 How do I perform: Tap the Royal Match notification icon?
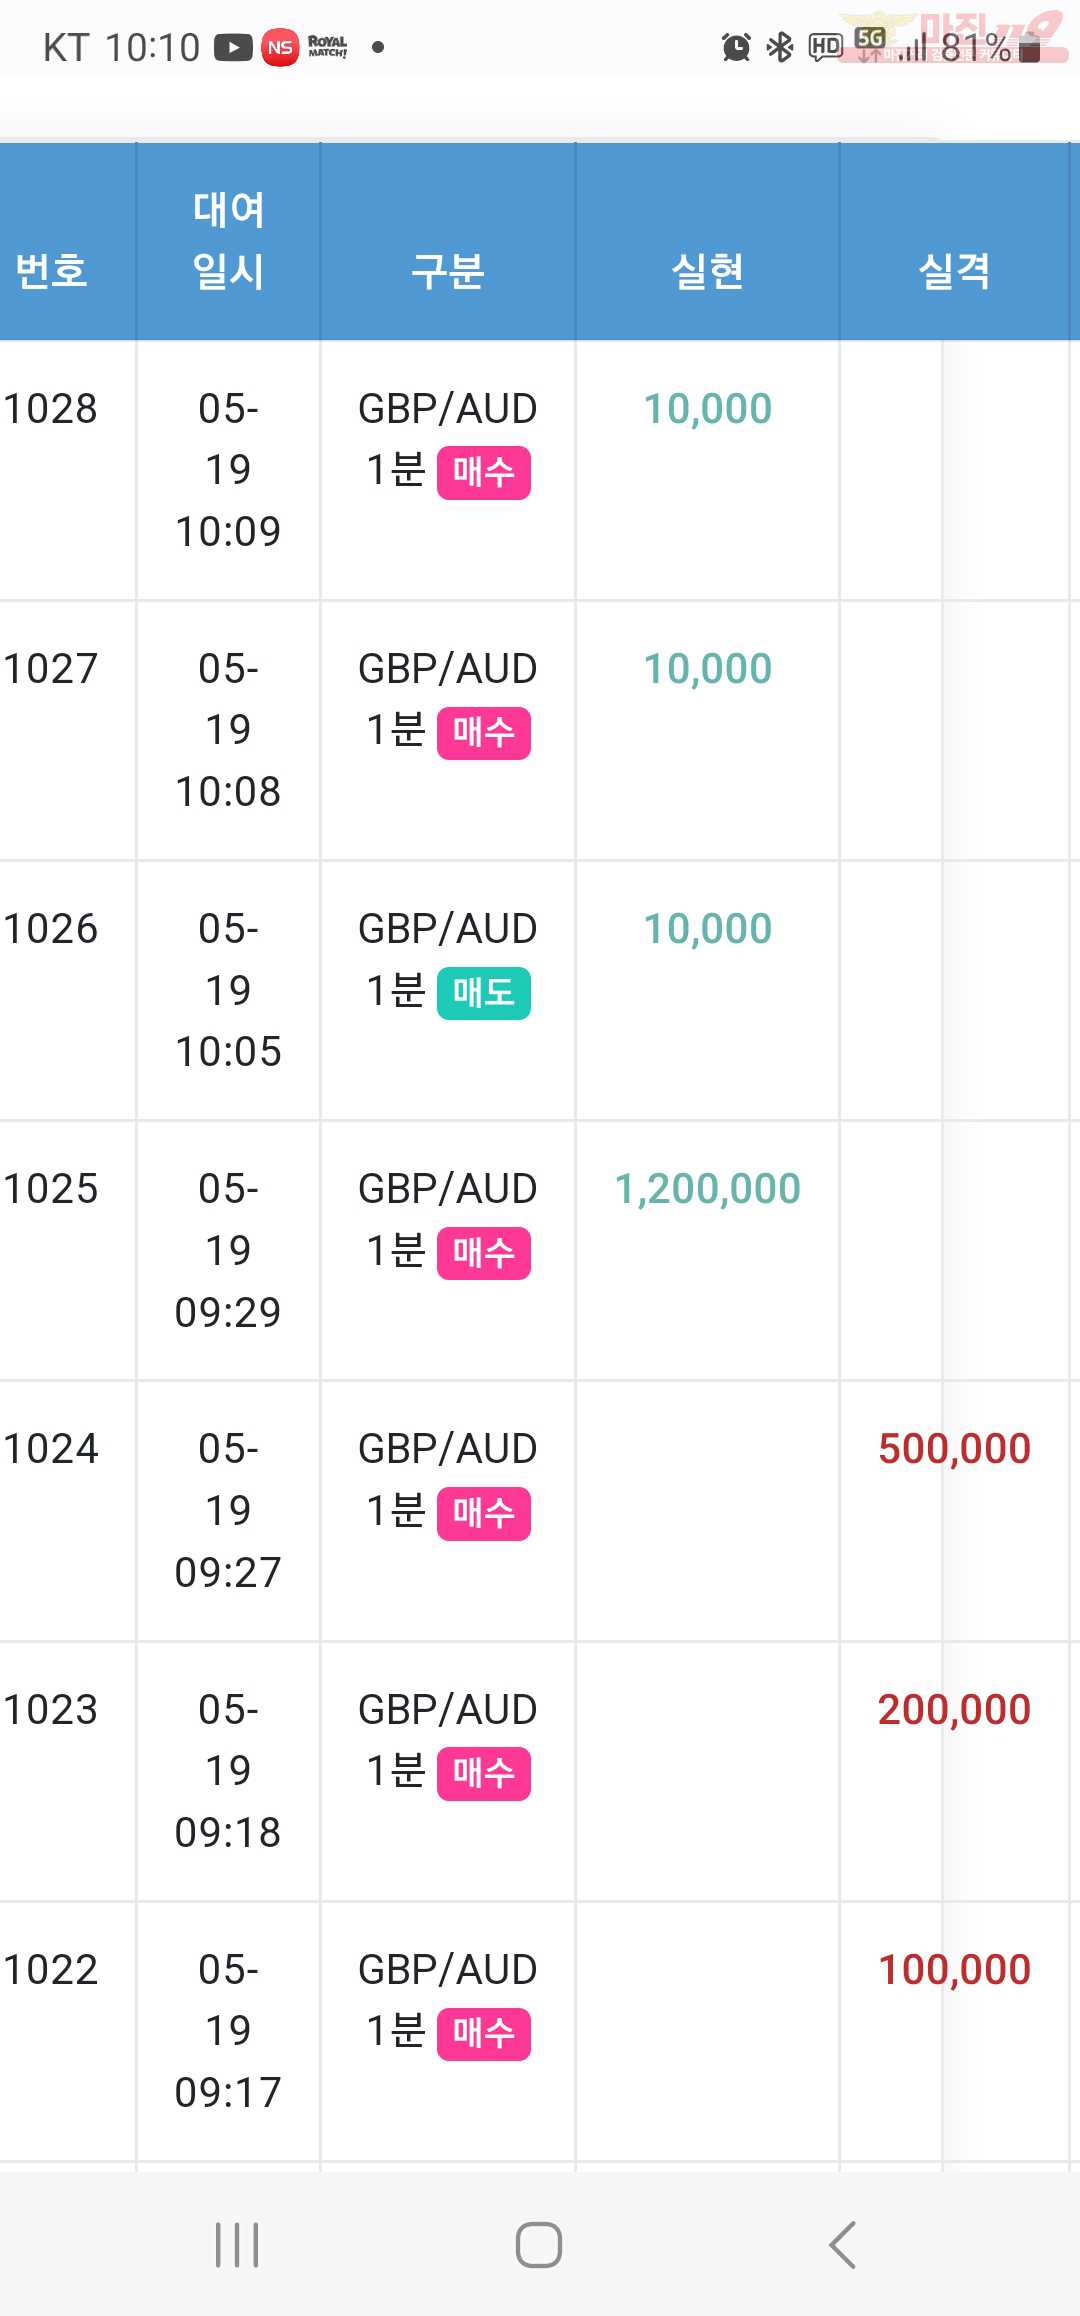point(327,47)
